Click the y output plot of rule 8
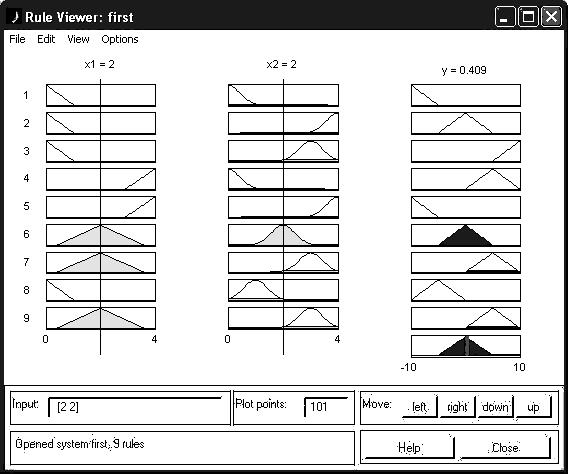The height and width of the screenshot is (474, 568). coord(466,290)
